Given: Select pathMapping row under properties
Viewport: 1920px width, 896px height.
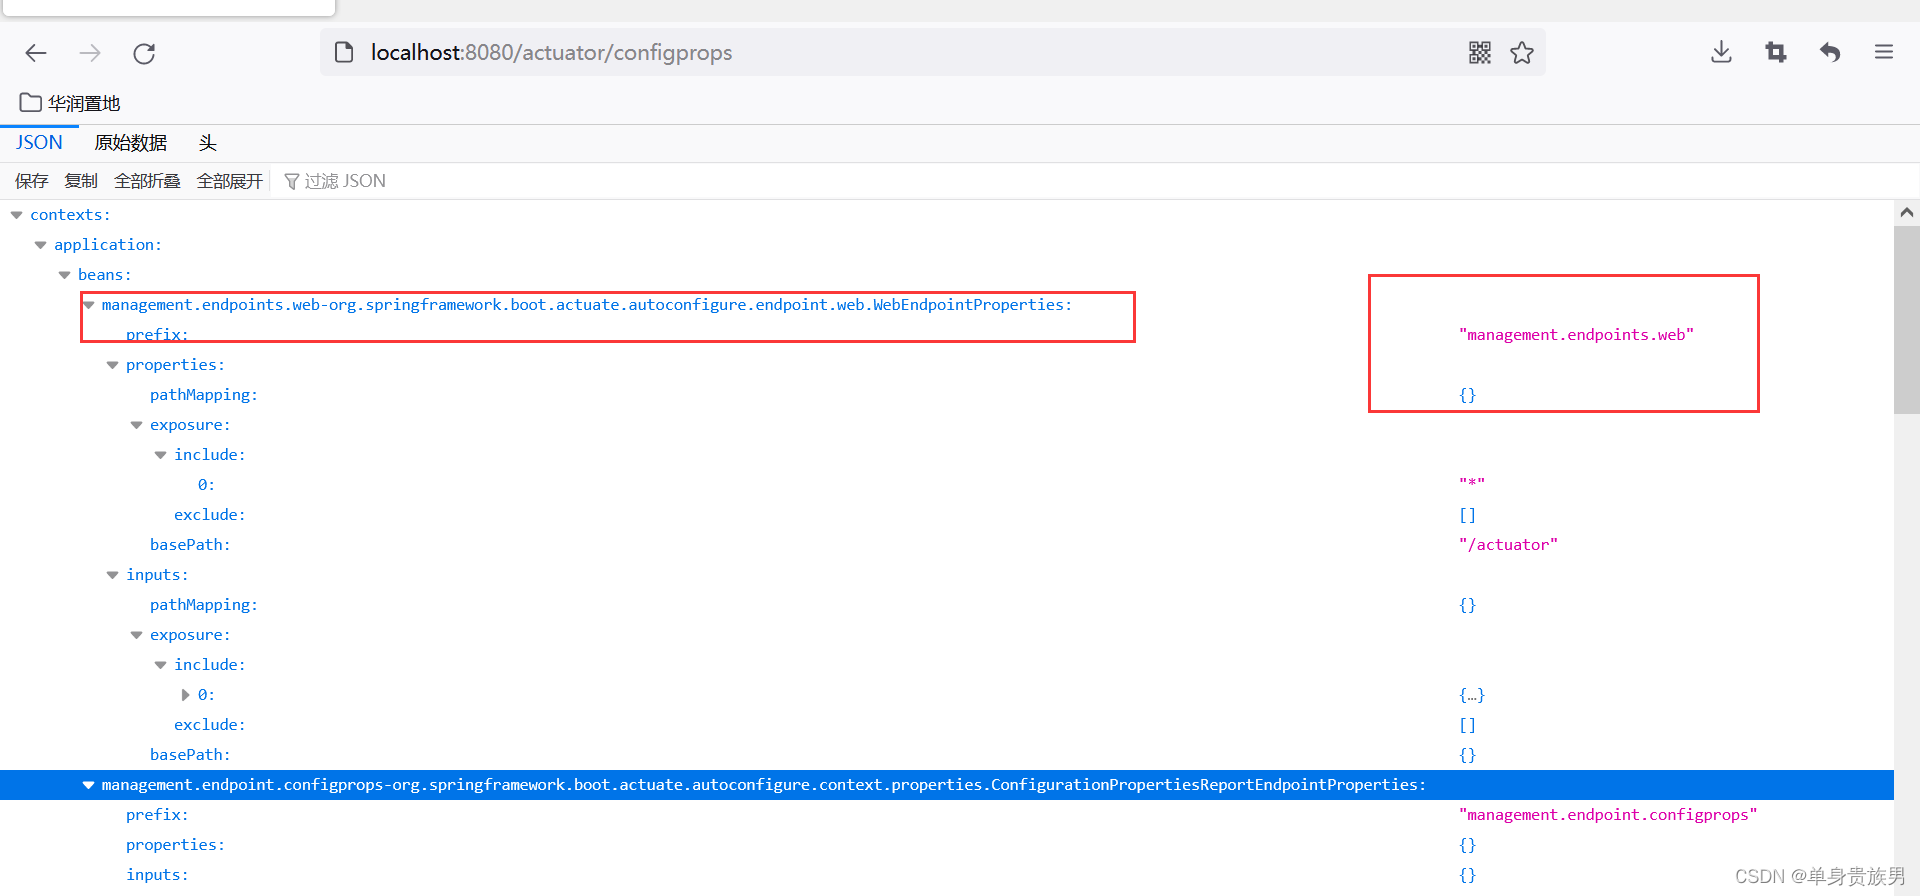Looking at the screenshot, I should point(947,395).
